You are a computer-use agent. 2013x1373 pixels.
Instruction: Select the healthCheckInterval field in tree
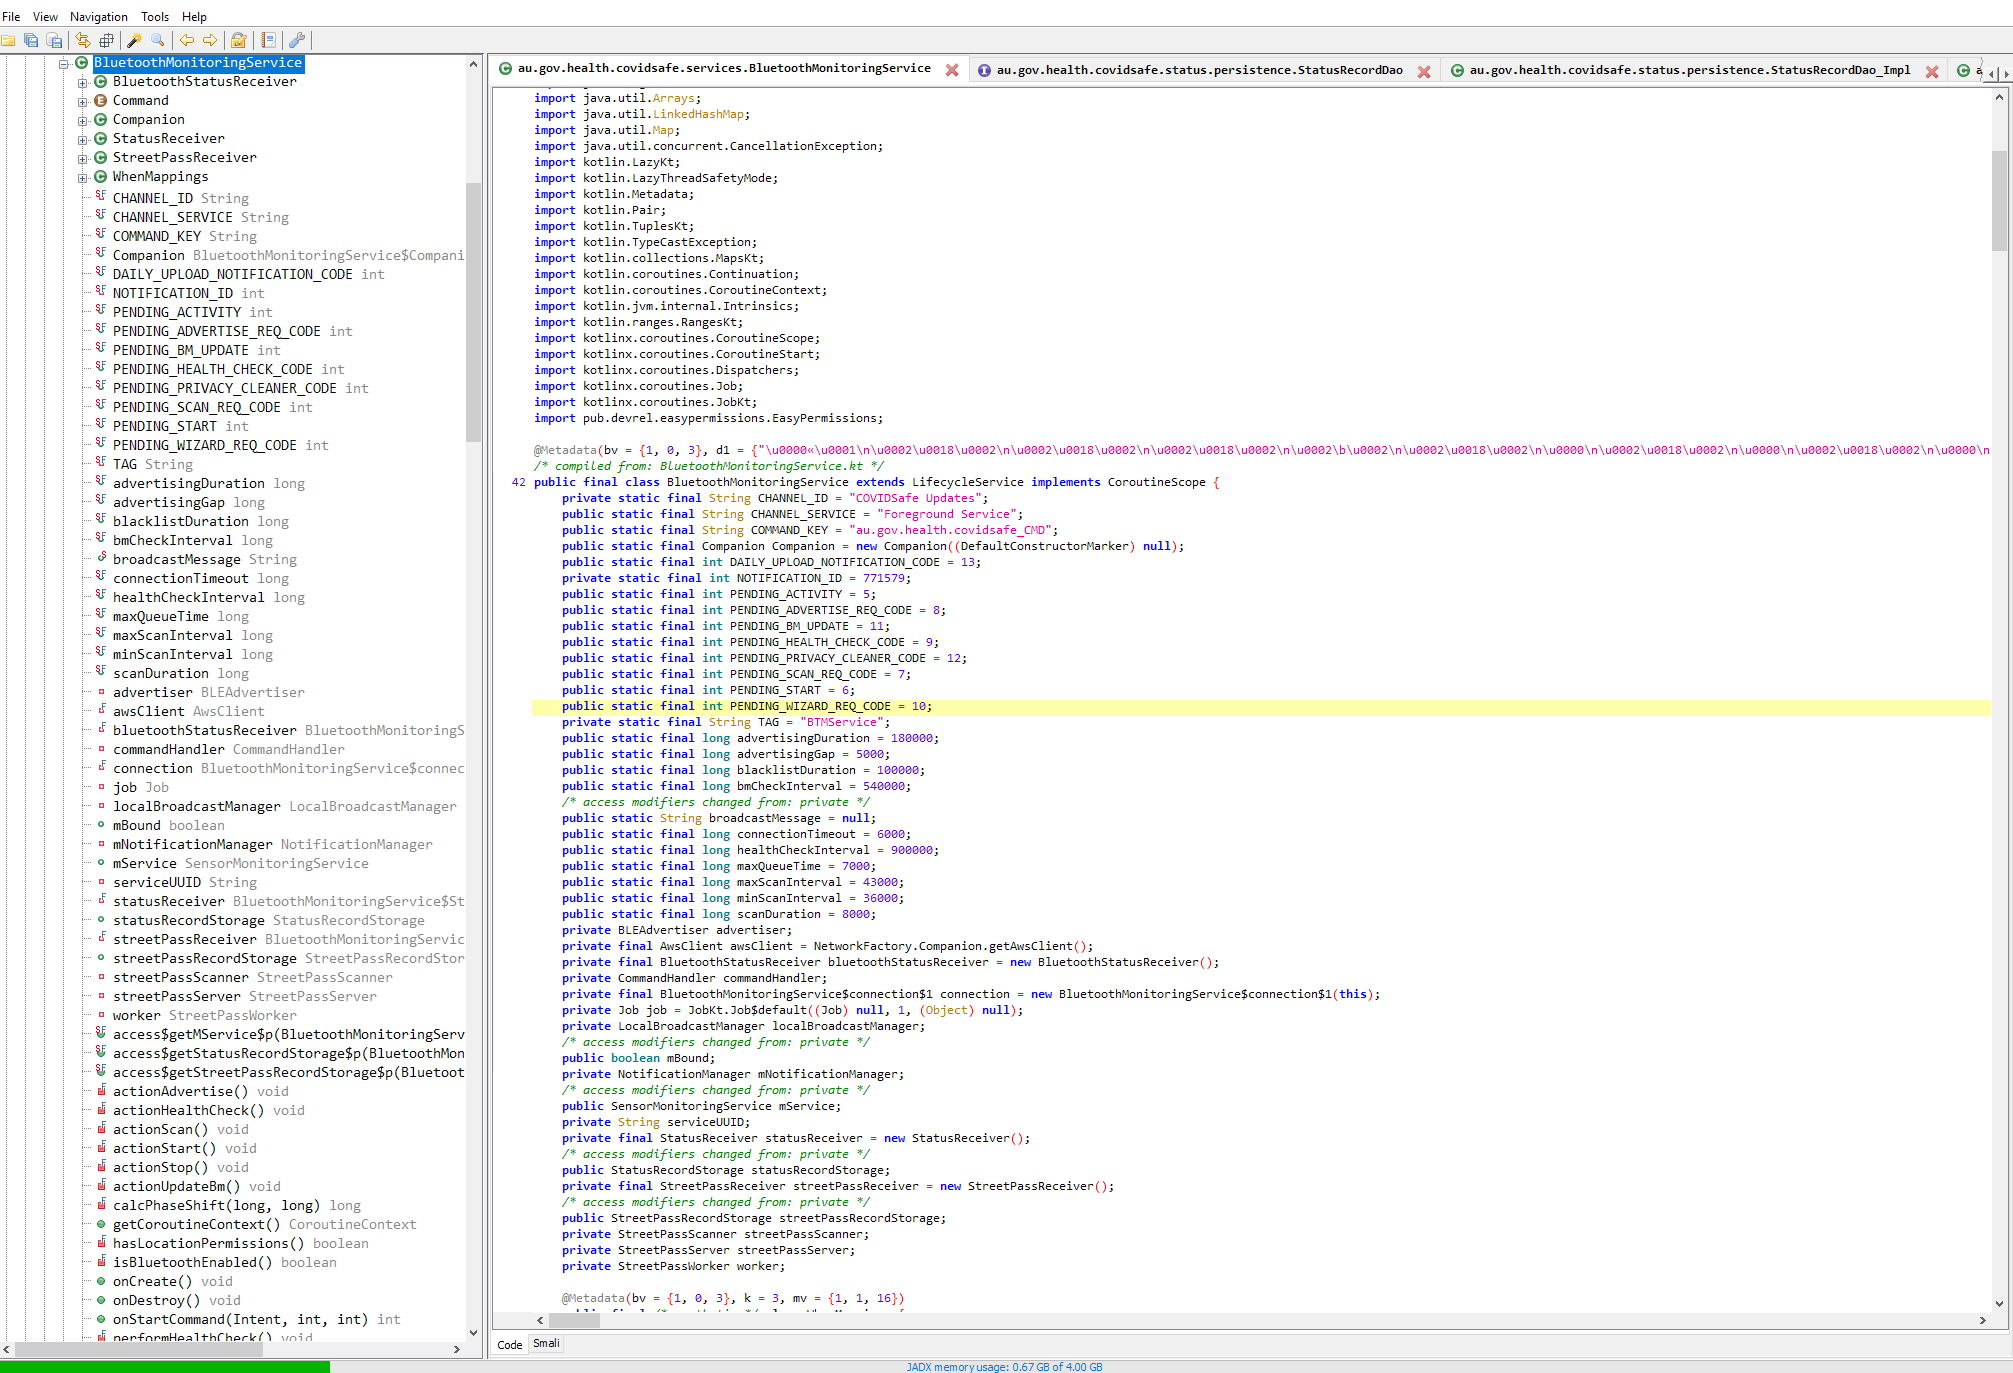[x=209, y=597]
